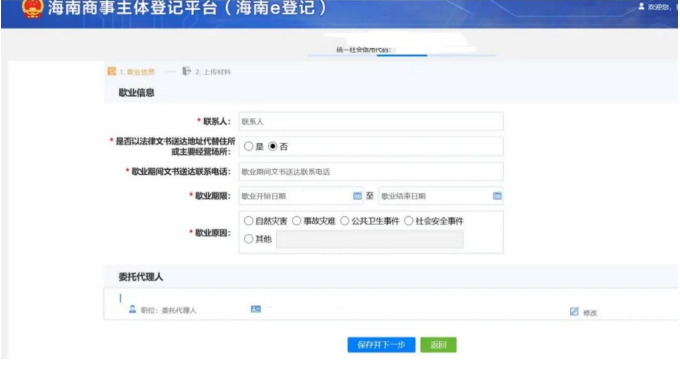The width and height of the screenshot is (680, 381).
Task: Click the 歇业原因 label
Action: click(x=212, y=233)
